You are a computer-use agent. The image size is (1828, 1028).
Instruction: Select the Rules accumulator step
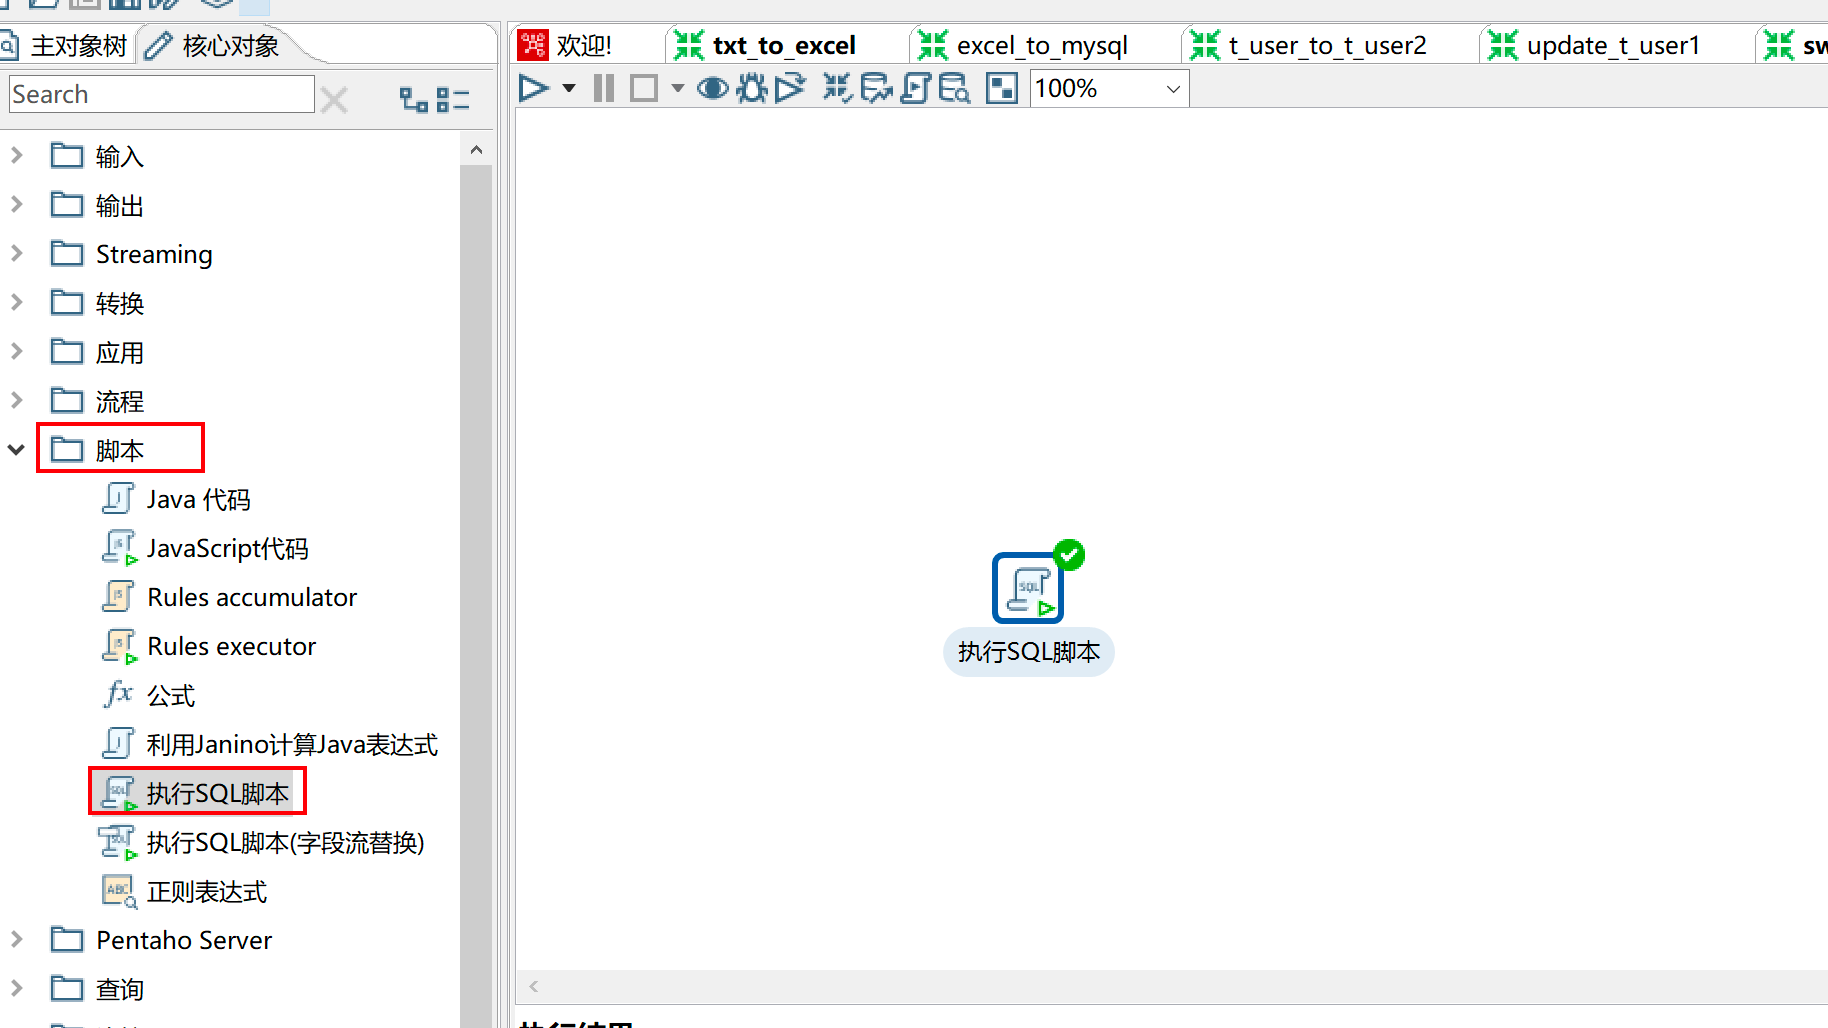[x=229, y=597]
